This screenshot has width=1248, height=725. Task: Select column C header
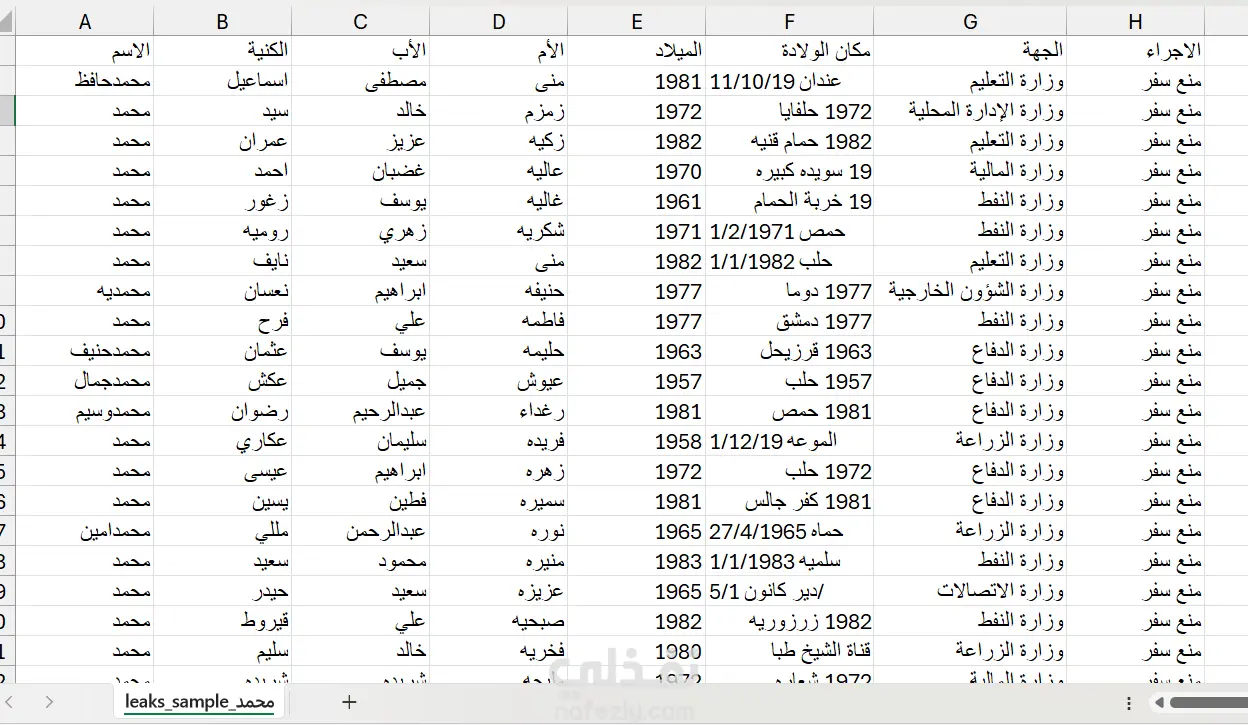[361, 22]
